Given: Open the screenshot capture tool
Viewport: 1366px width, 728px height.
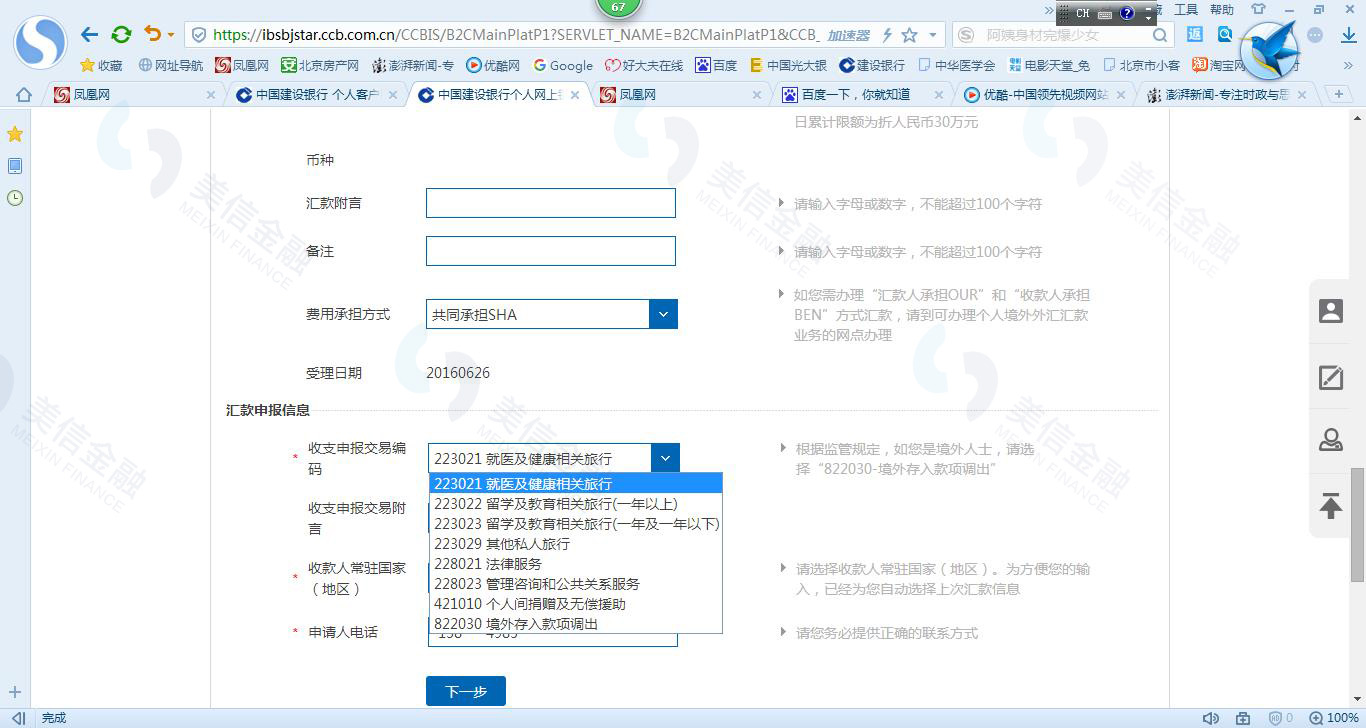Looking at the screenshot, I should click(x=1224, y=34).
